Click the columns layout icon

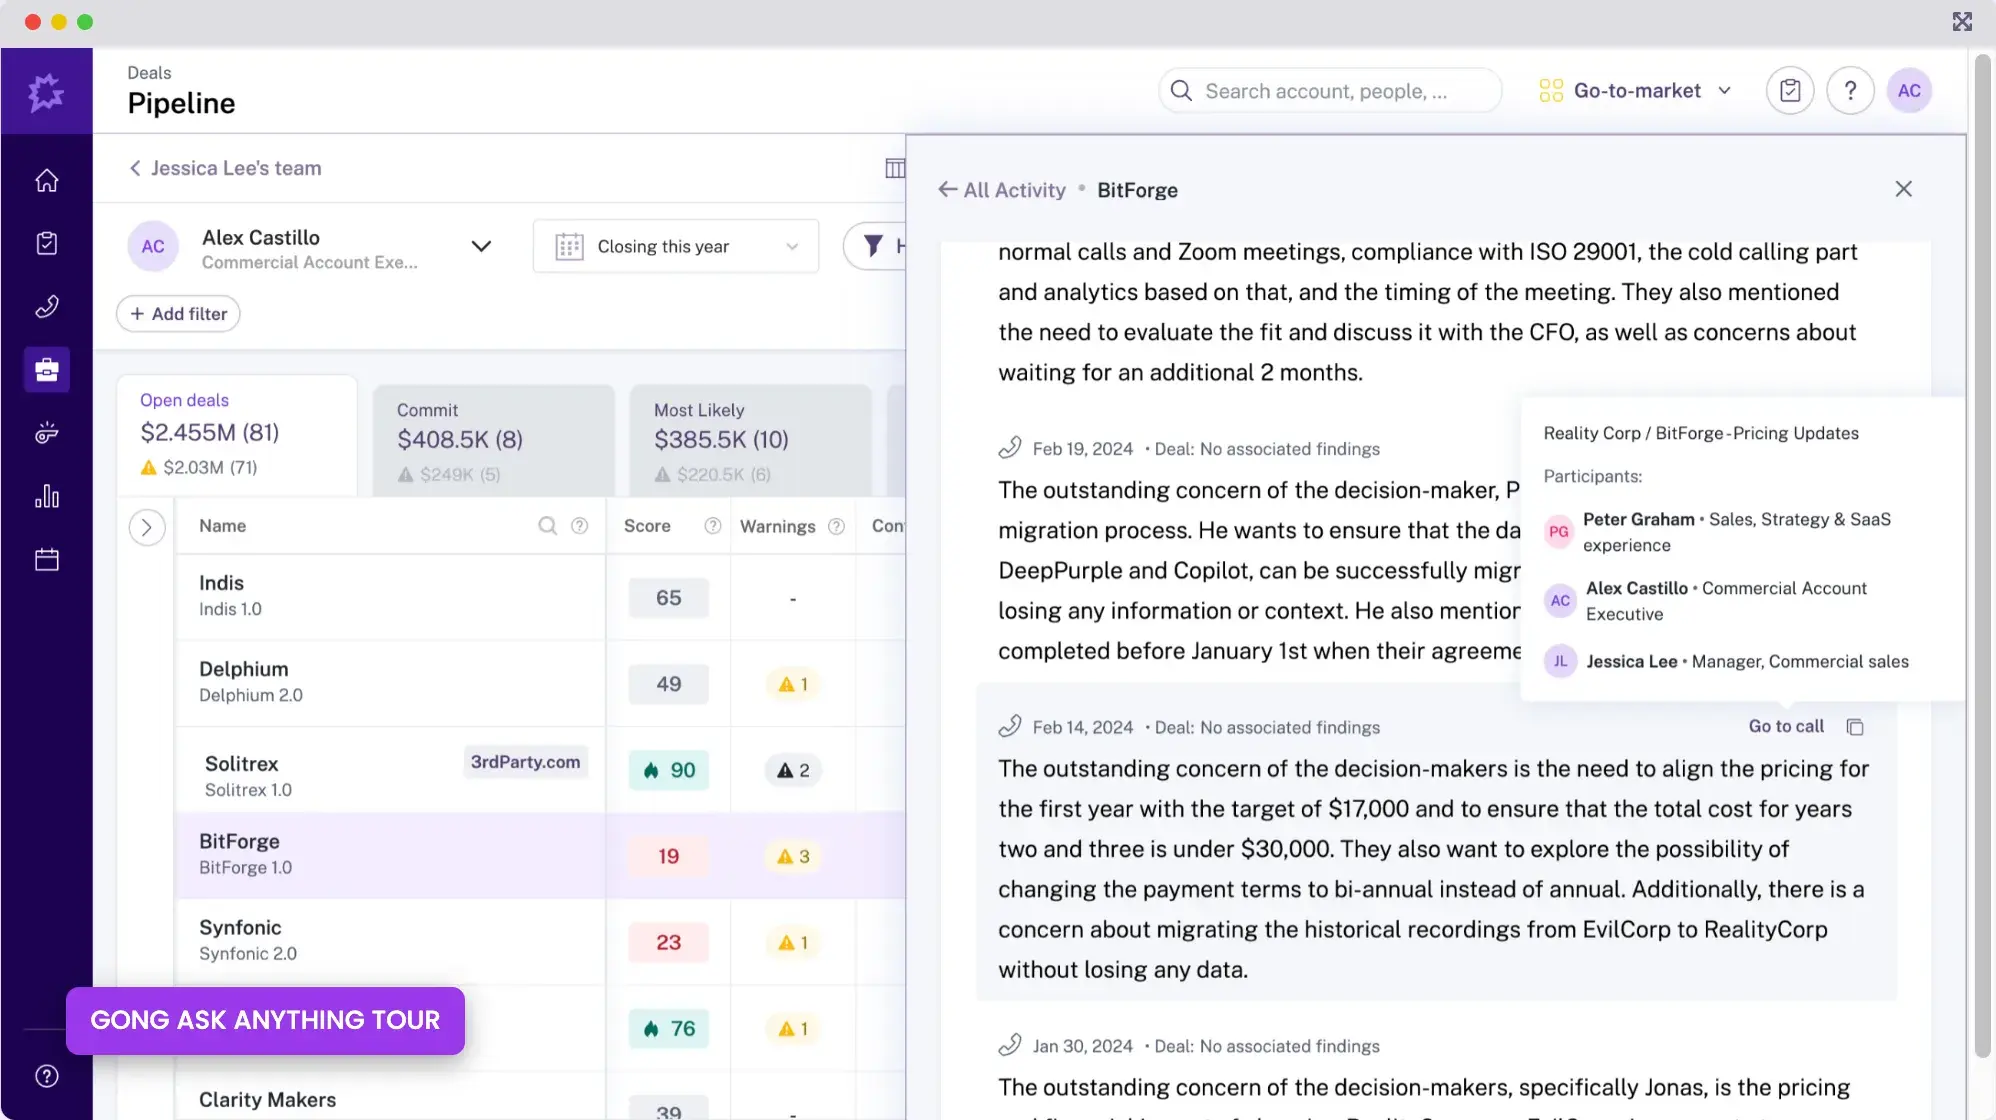[x=894, y=168]
